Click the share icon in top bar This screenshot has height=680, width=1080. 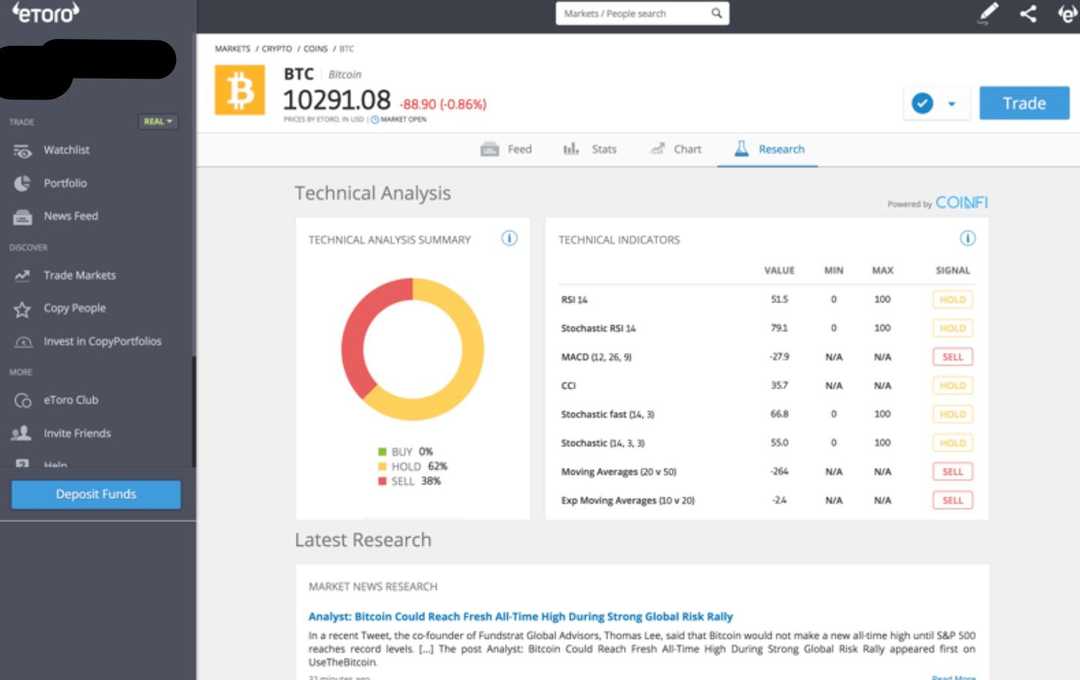tap(1026, 14)
